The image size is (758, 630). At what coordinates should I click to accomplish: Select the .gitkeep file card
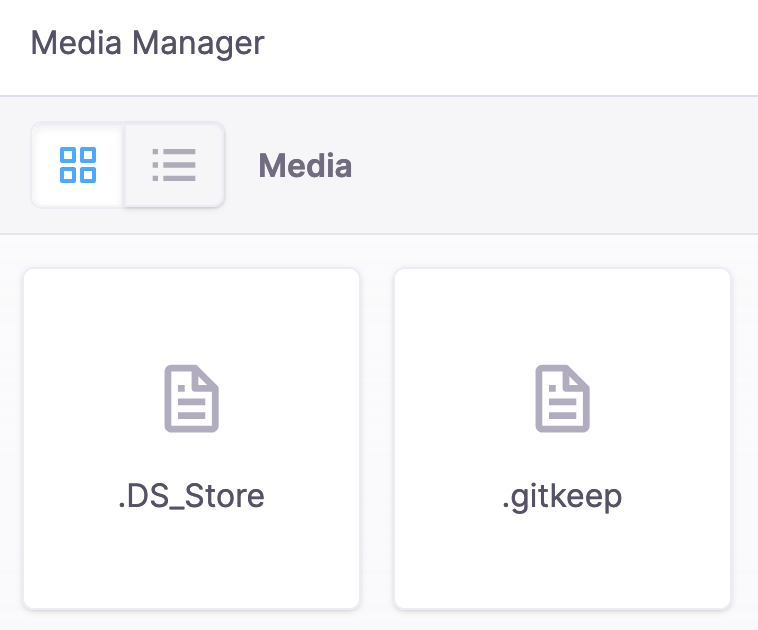point(562,439)
